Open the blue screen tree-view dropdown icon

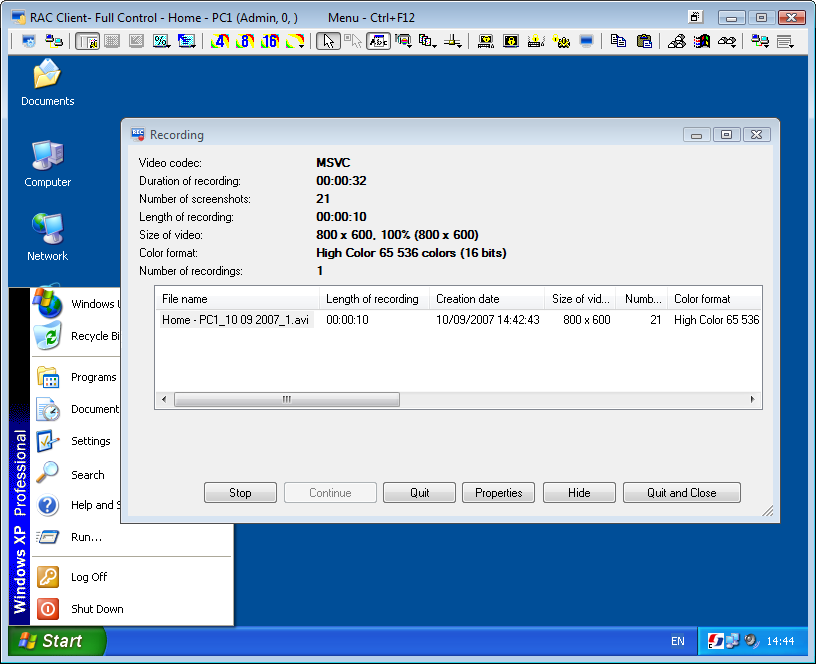click(x=186, y=41)
